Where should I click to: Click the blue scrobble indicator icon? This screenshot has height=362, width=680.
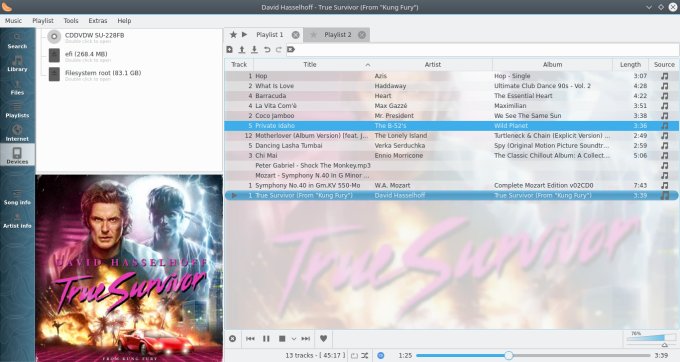[380, 355]
